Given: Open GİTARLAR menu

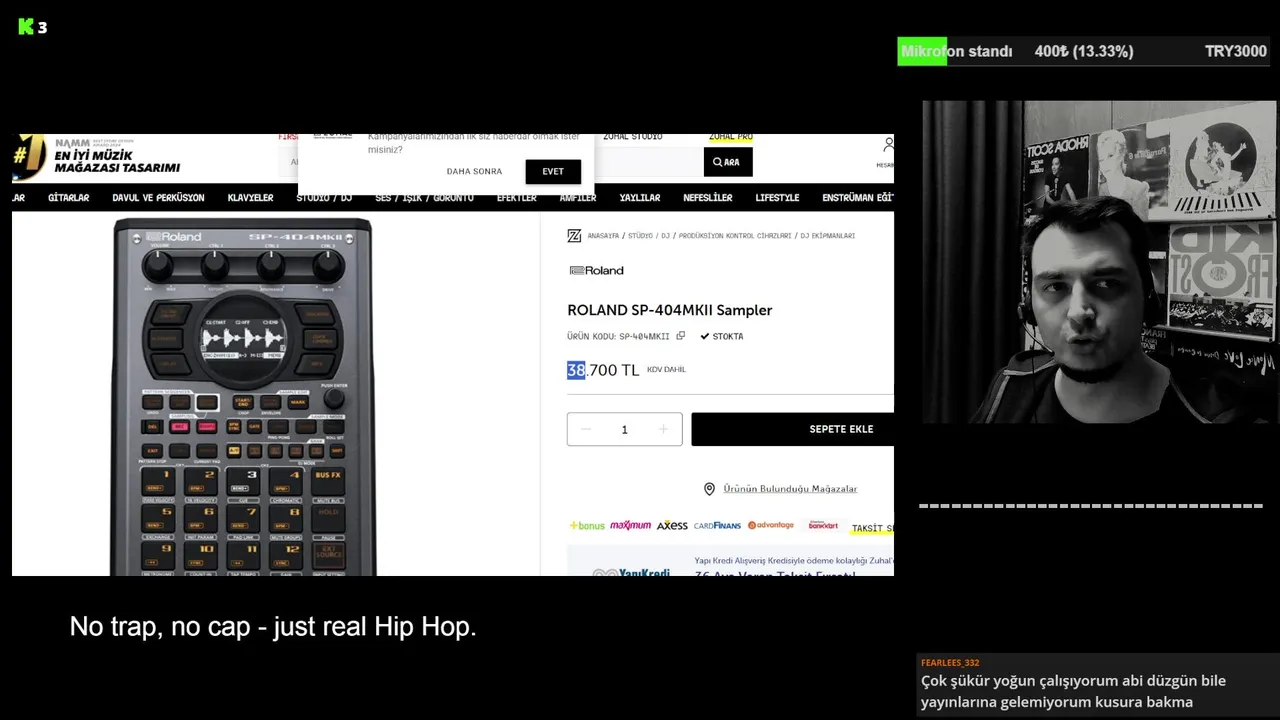Looking at the screenshot, I should (69, 198).
